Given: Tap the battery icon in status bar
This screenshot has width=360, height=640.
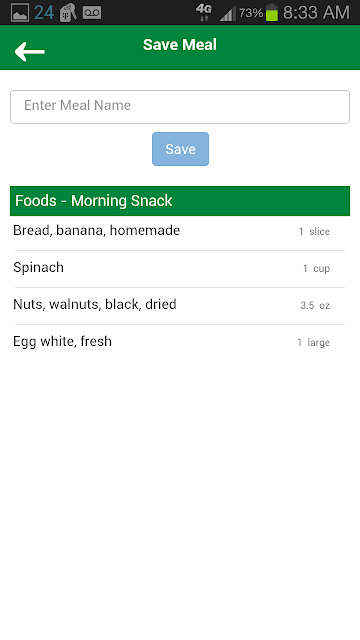Looking at the screenshot, I should (272, 13).
